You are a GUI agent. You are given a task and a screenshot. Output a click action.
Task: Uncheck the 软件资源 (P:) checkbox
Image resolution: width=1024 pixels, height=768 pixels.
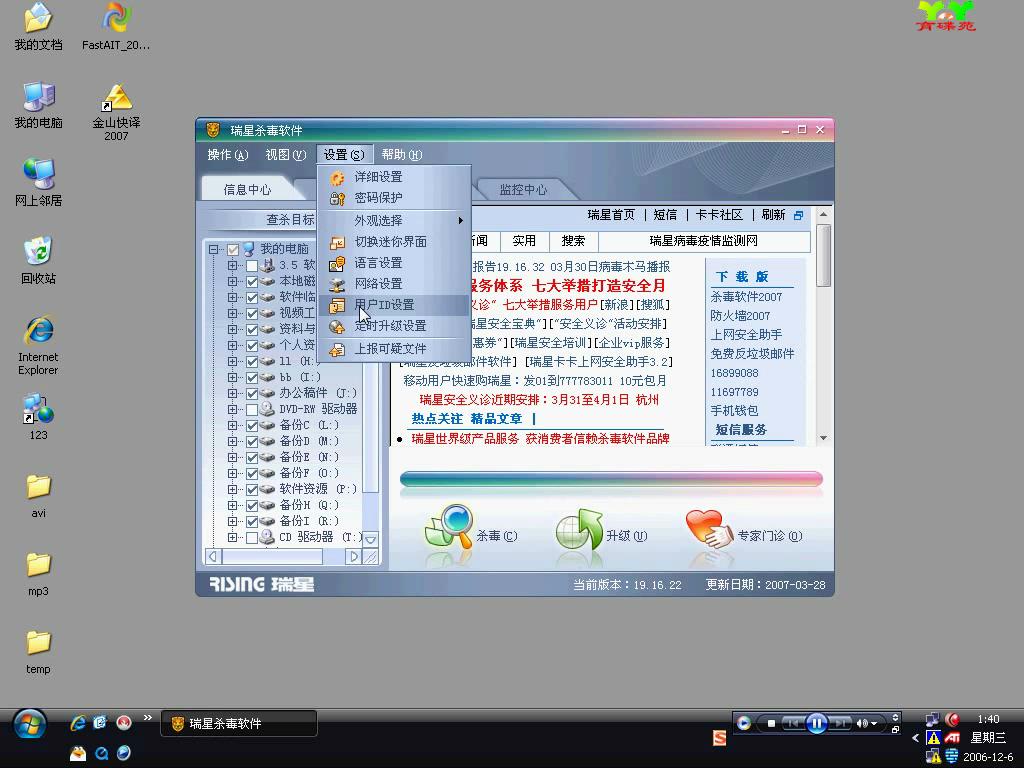click(252, 490)
